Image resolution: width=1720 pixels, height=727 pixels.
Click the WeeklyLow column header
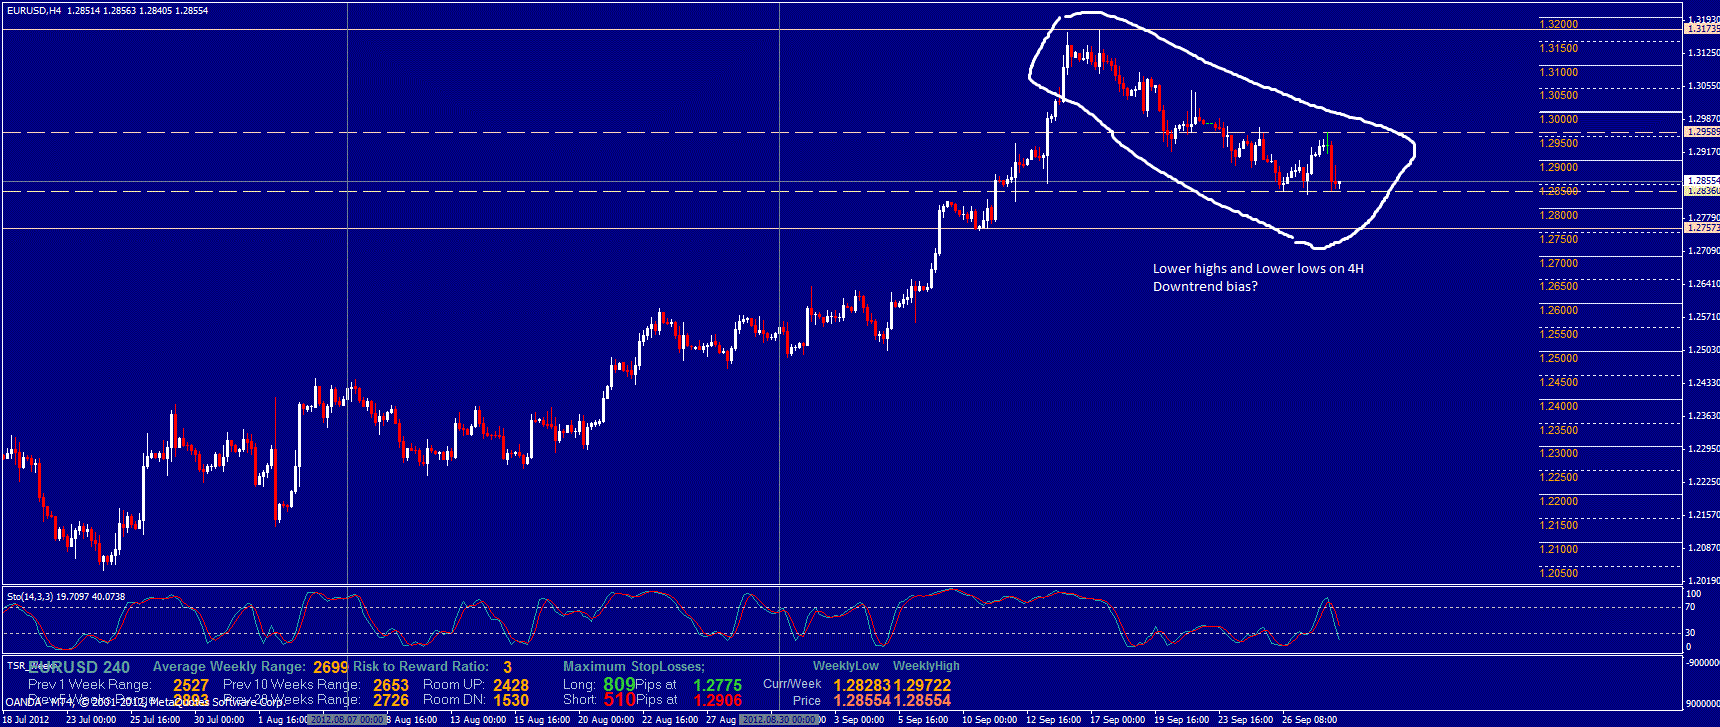pyautogui.click(x=845, y=666)
